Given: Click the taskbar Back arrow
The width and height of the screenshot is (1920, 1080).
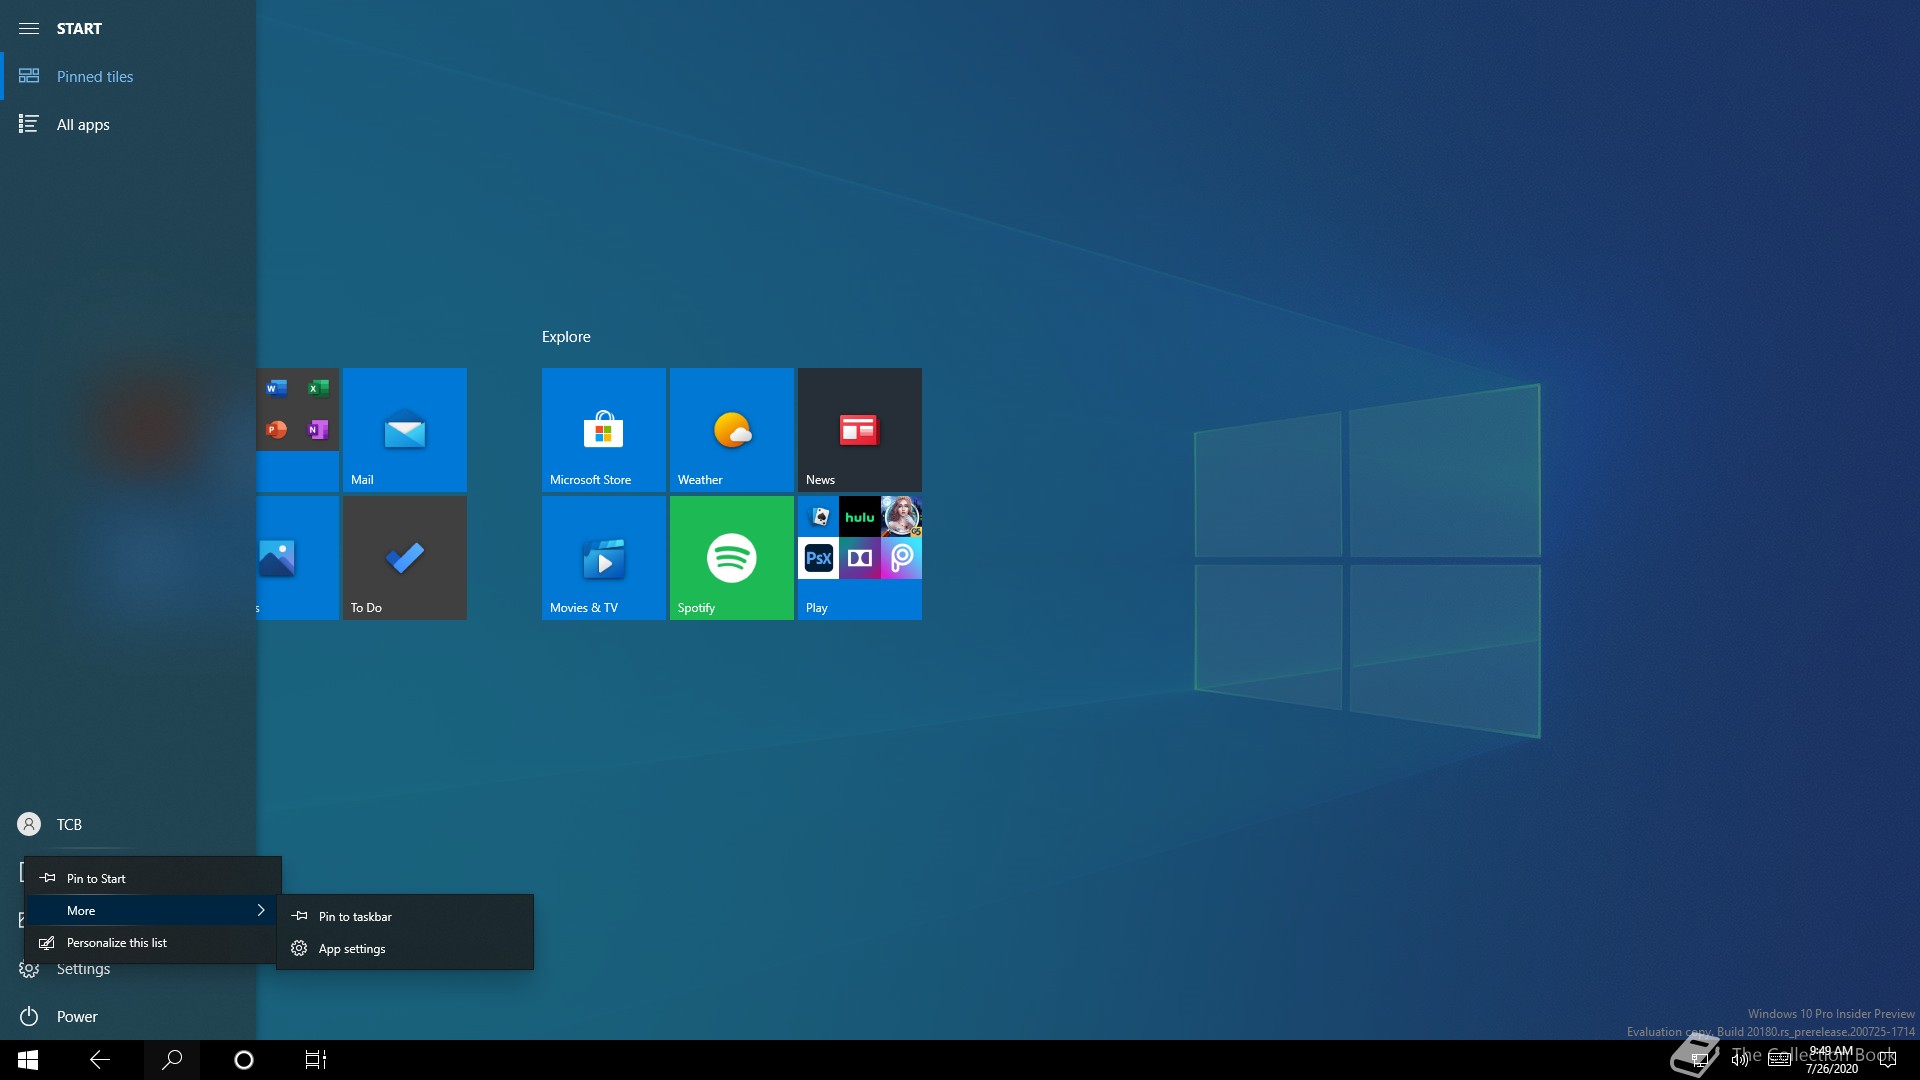Looking at the screenshot, I should (x=100, y=1060).
